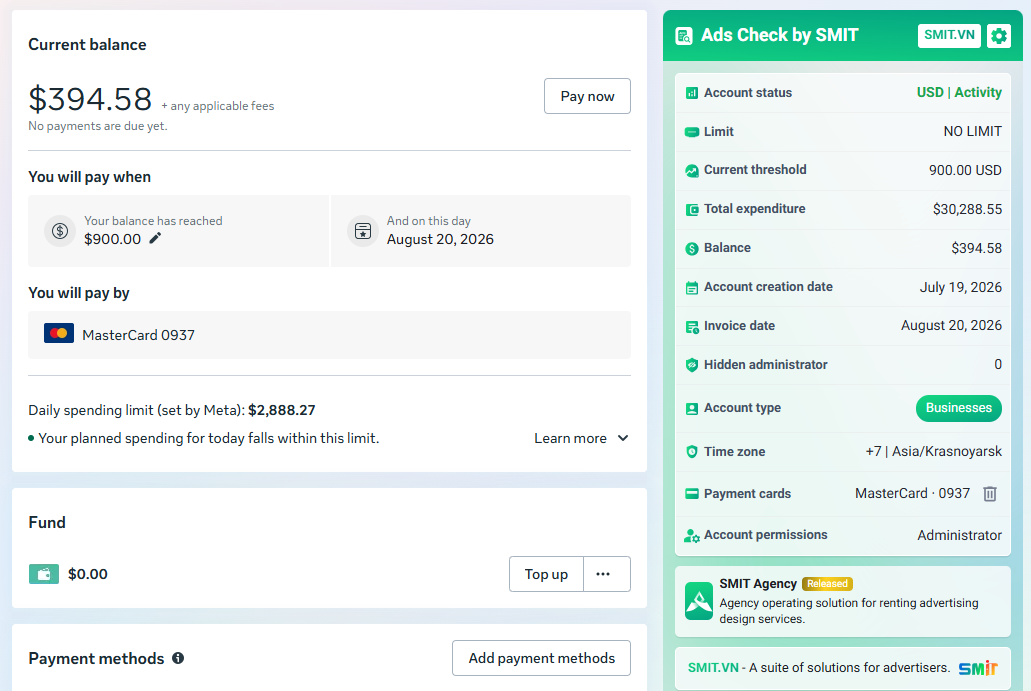The width and height of the screenshot is (1031, 691).
Task: Click the '$0.00' Fund amount
Action: [87, 574]
